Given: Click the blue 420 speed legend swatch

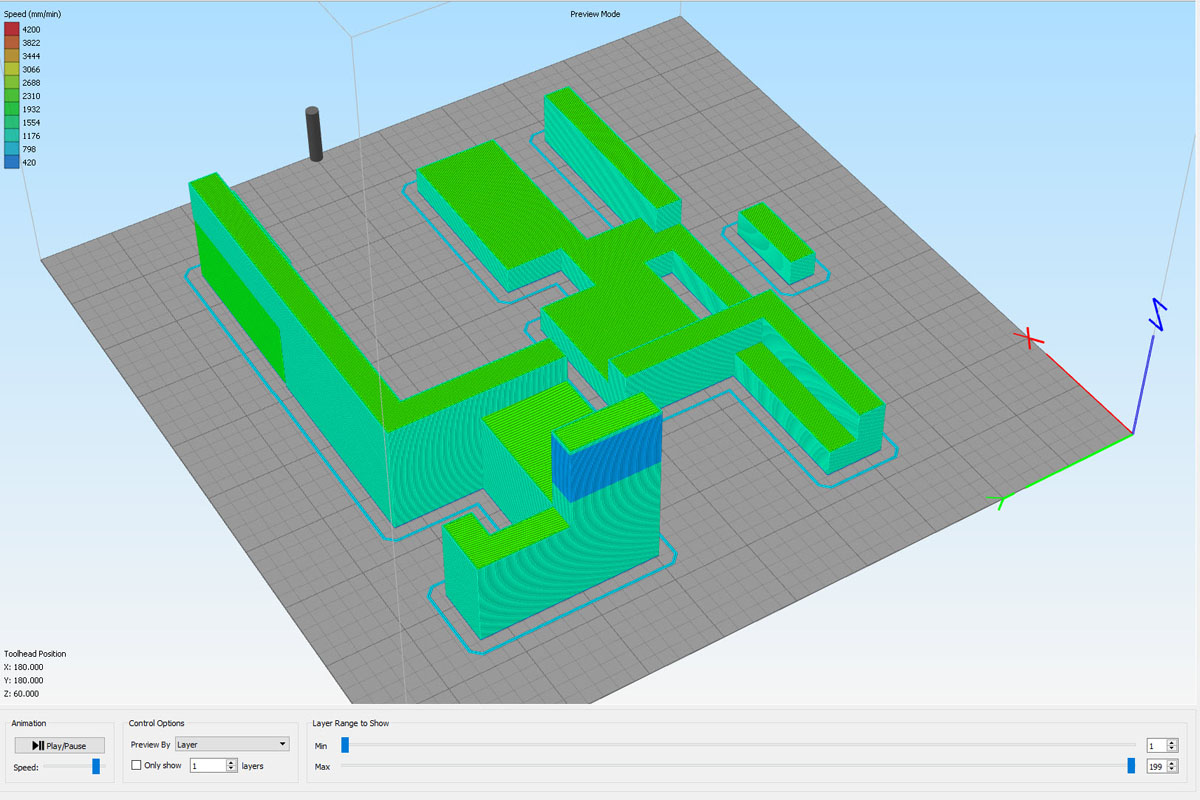Looking at the screenshot, I should pyautogui.click(x=12, y=162).
